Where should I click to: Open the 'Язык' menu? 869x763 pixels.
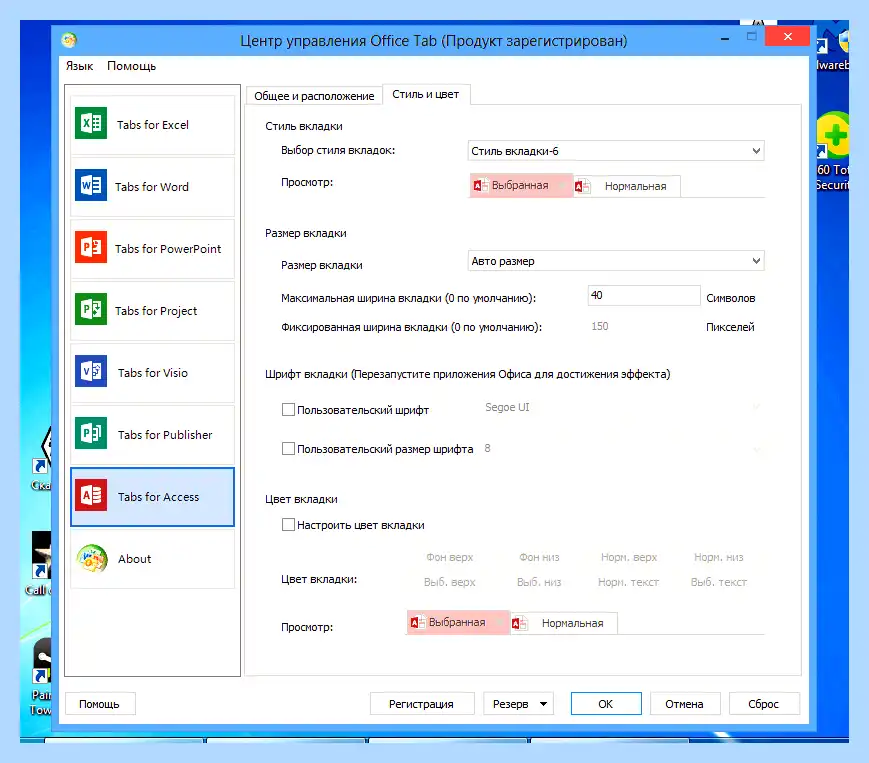[x=80, y=66]
